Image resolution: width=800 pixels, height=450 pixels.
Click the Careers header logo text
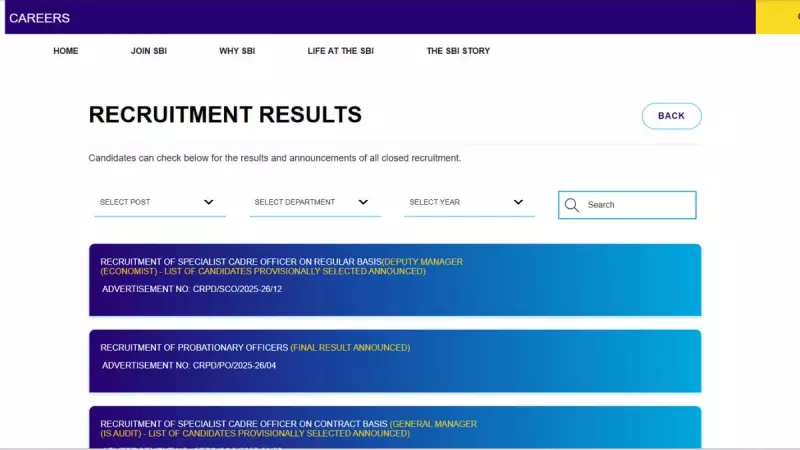39,18
